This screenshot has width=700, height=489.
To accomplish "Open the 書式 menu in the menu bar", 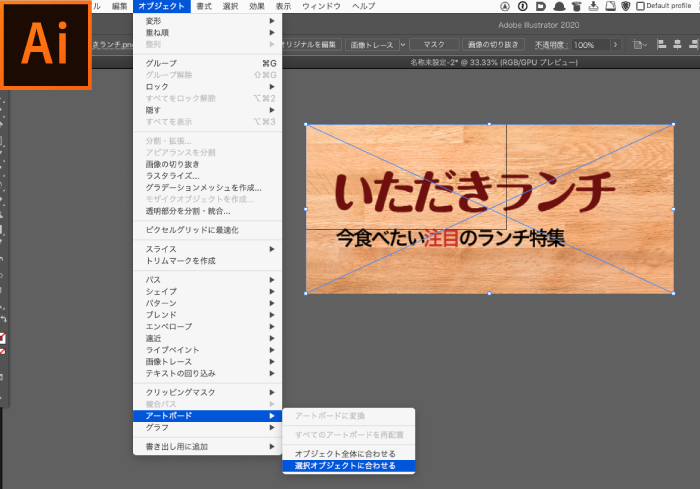I will click(204, 6).
